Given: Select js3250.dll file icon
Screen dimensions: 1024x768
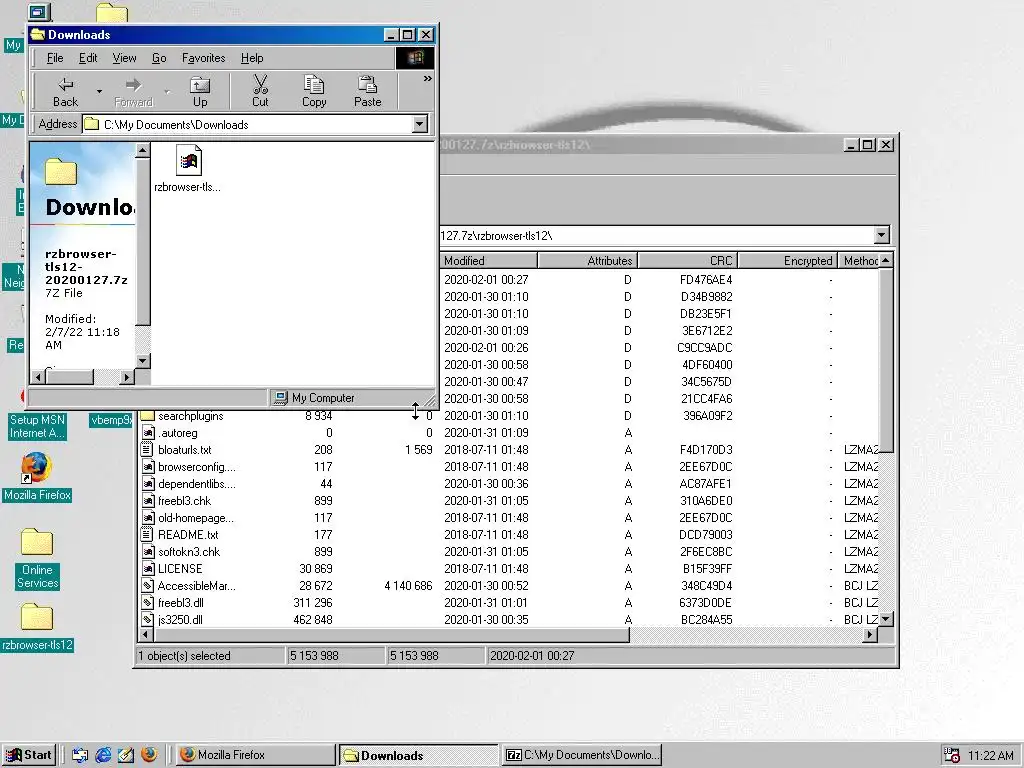Looking at the screenshot, I should 148,620.
